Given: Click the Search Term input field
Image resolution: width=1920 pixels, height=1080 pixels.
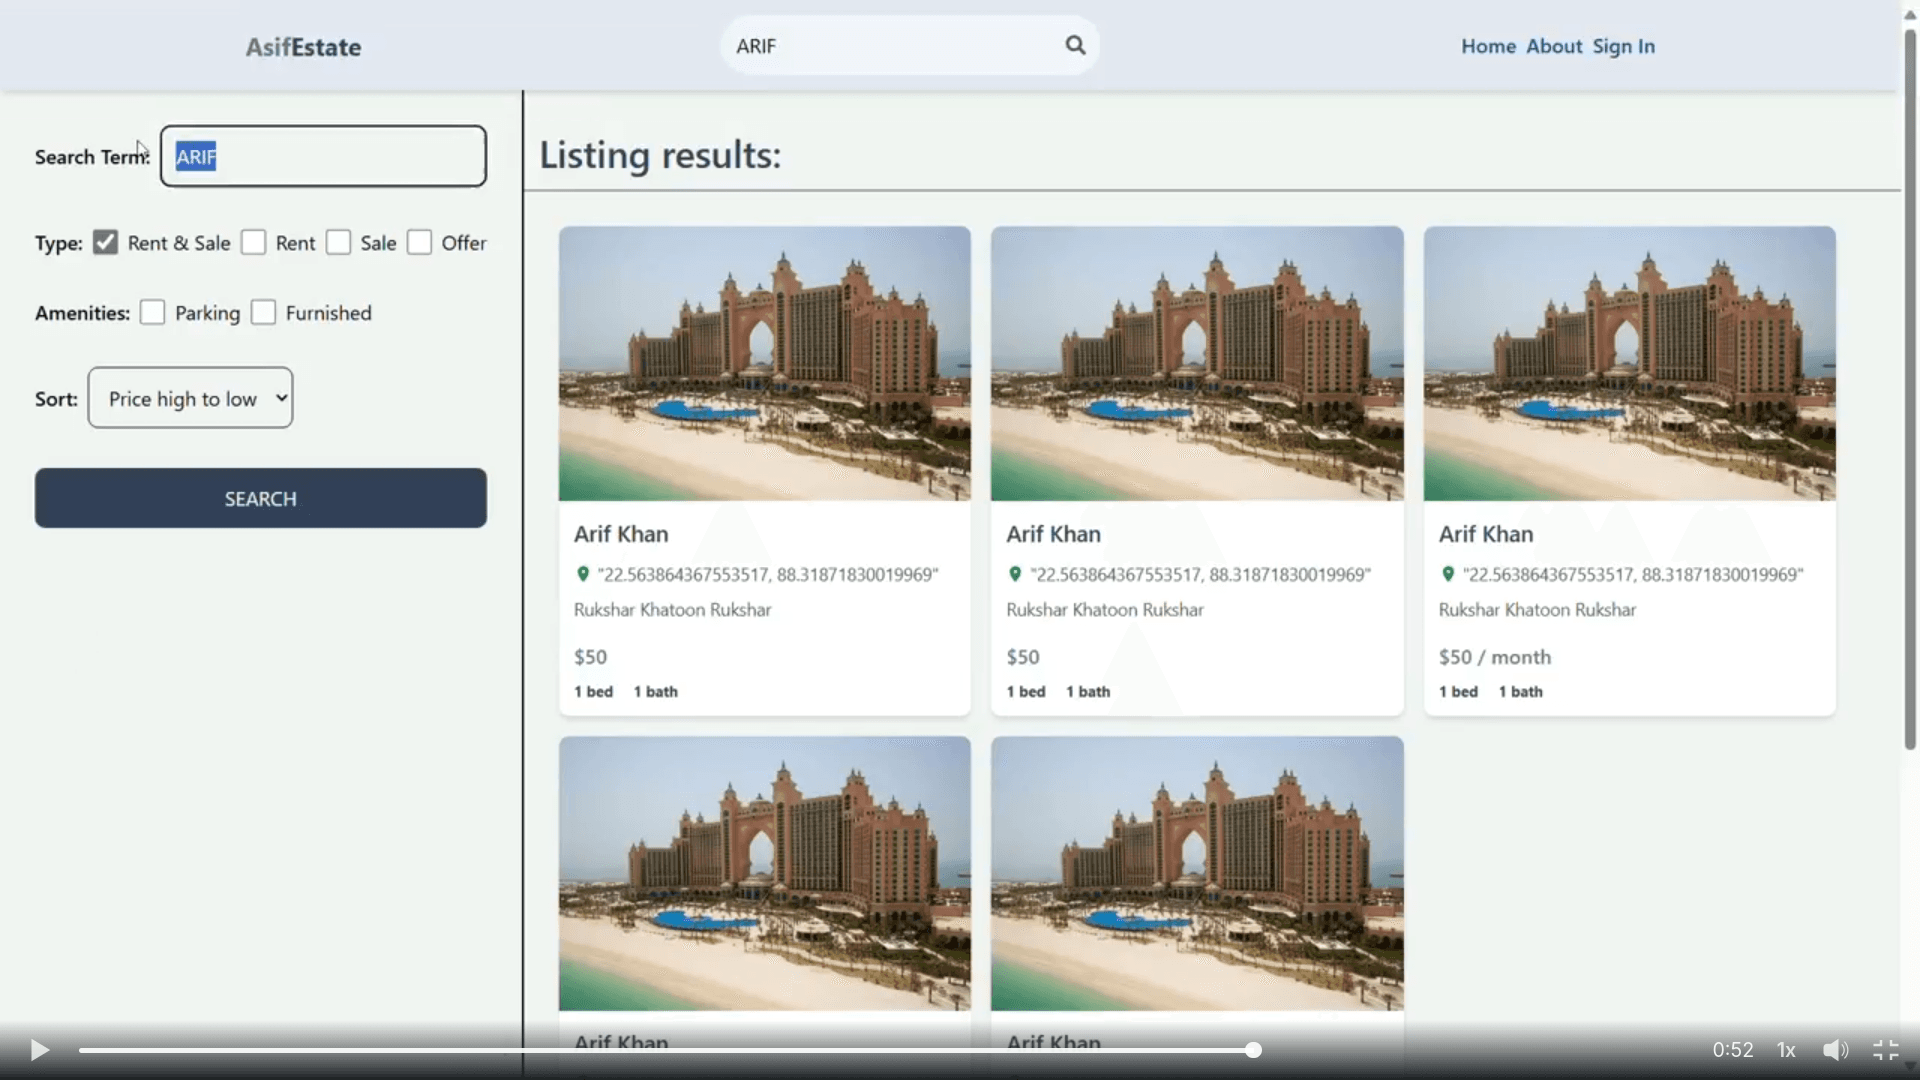Looking at the screenshot, I should (x=324, y=156).
